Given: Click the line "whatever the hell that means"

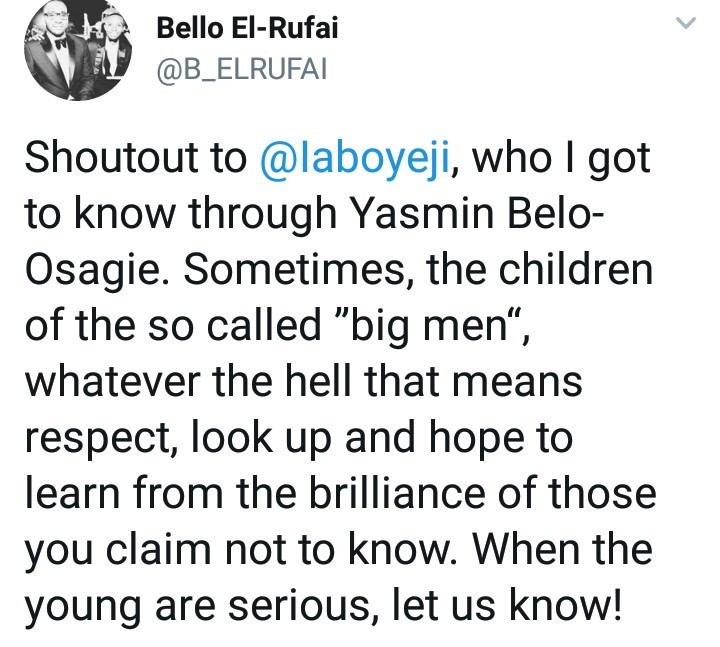Looking at the screenshot, I should pyautogui.click(x=304, y=382).
